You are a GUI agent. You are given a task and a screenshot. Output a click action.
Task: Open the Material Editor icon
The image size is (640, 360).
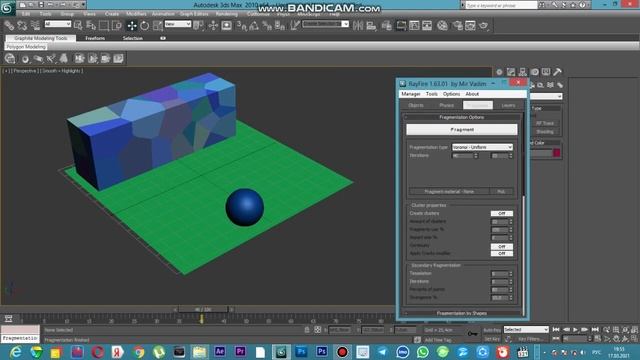pos(442,26)
